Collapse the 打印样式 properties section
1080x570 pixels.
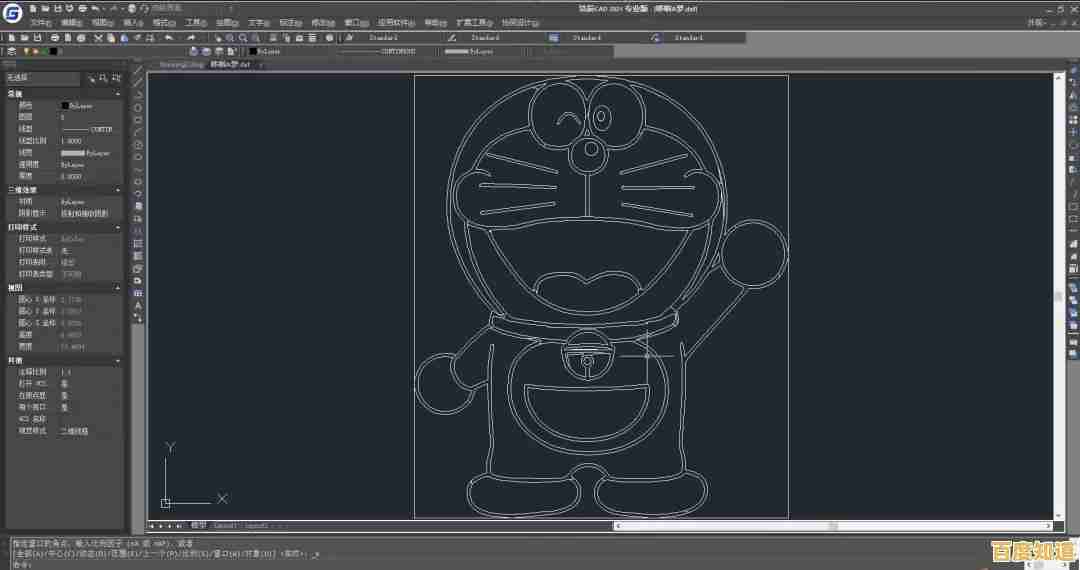pyautogui.click(x=118, y=227)
